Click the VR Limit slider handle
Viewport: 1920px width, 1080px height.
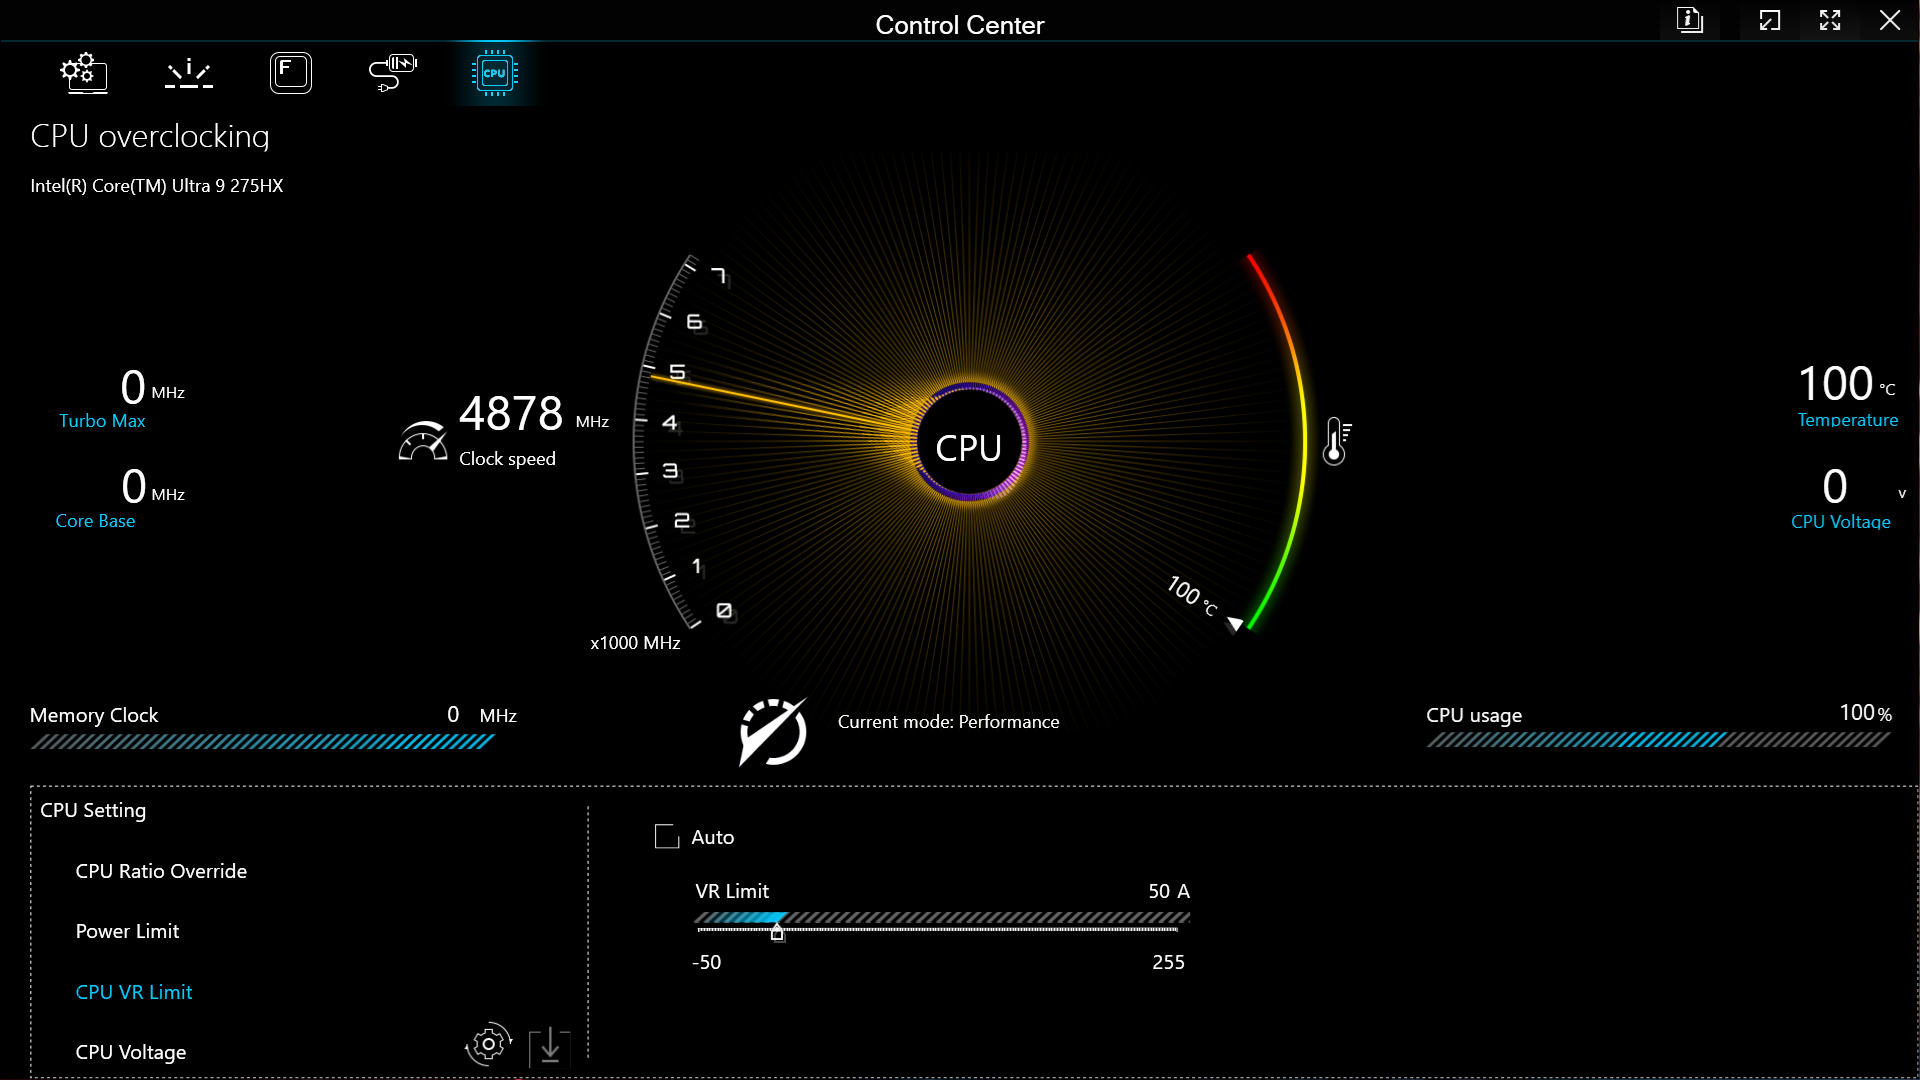pos(777,932)
